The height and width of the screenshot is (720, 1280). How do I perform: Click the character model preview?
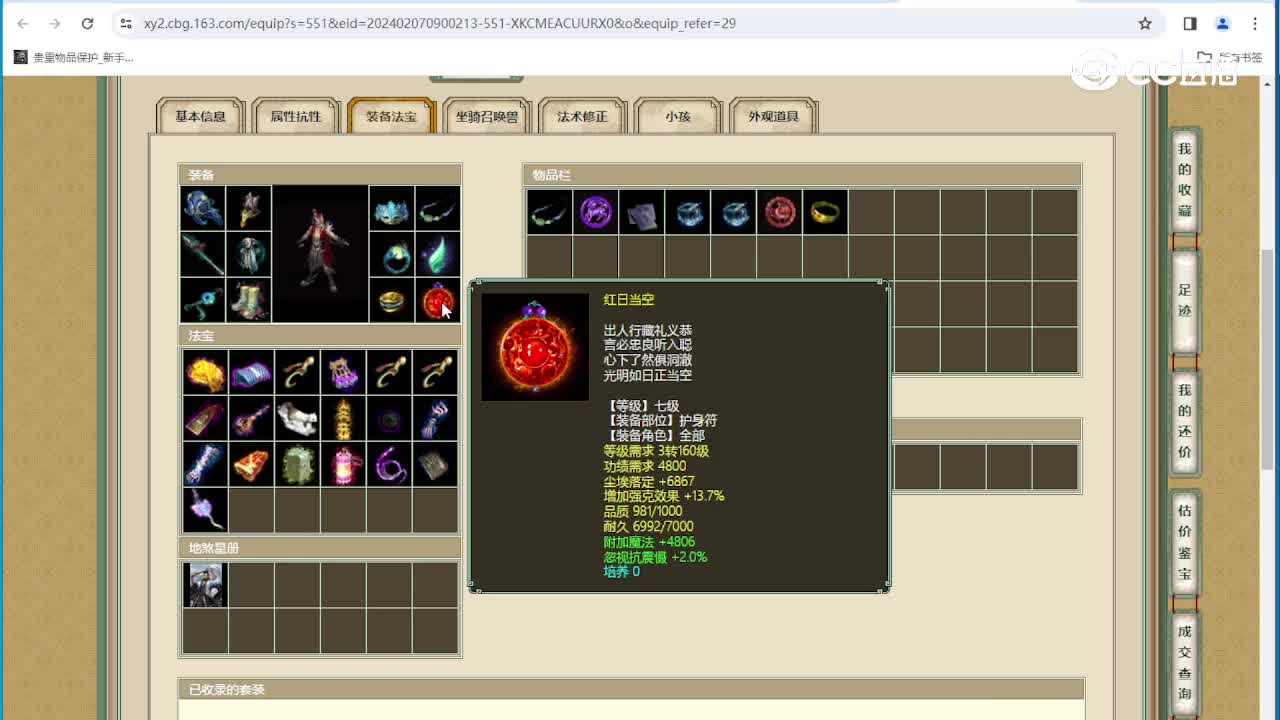click(x=320, y=254)
